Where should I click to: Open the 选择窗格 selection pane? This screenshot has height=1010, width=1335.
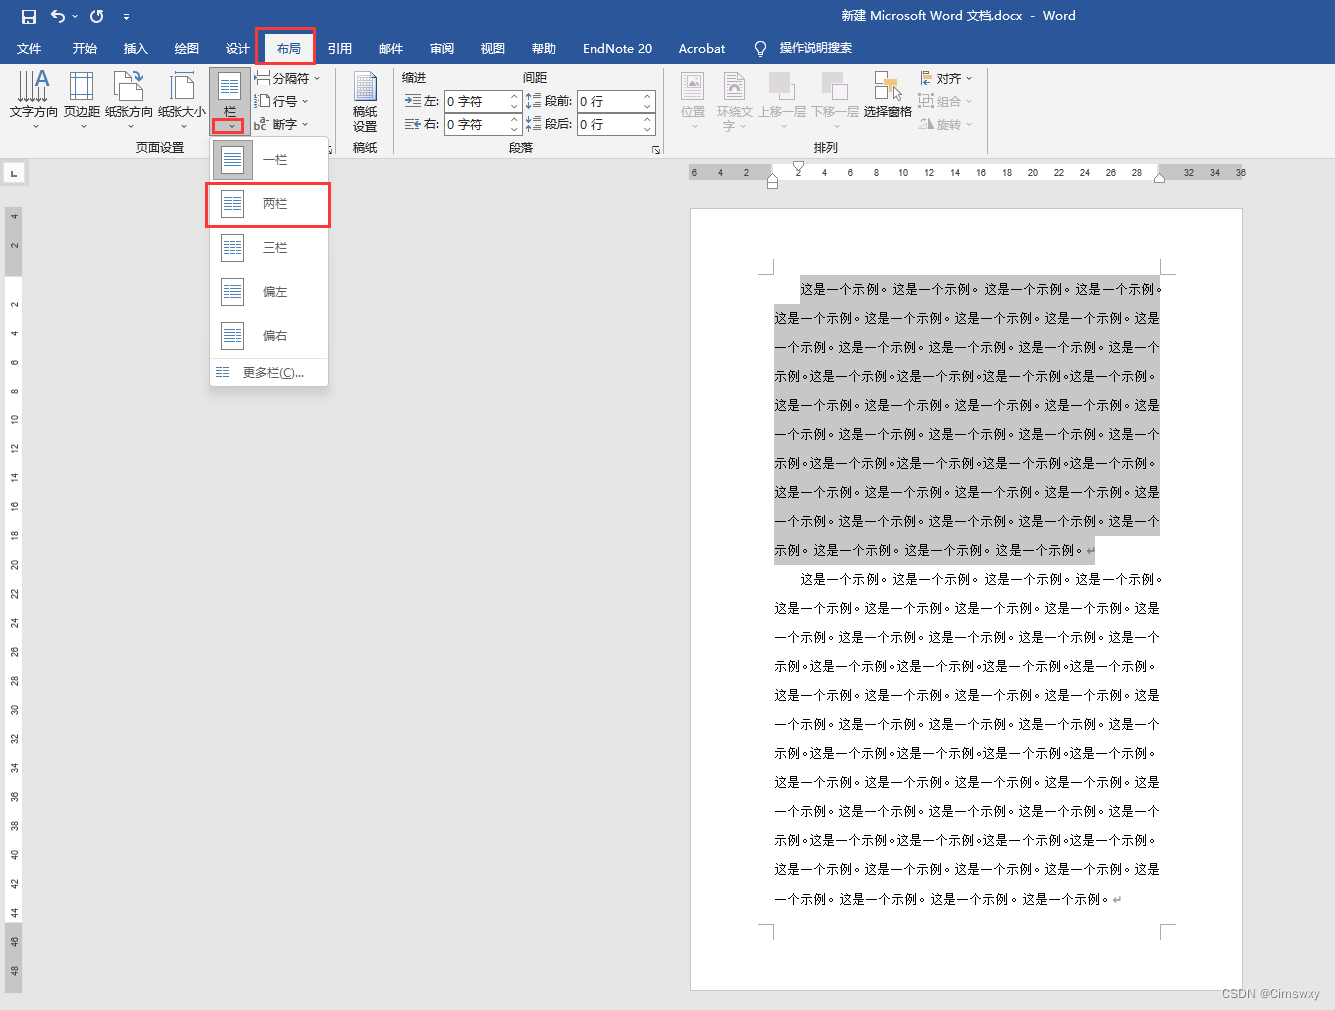[x=888, y=95]
